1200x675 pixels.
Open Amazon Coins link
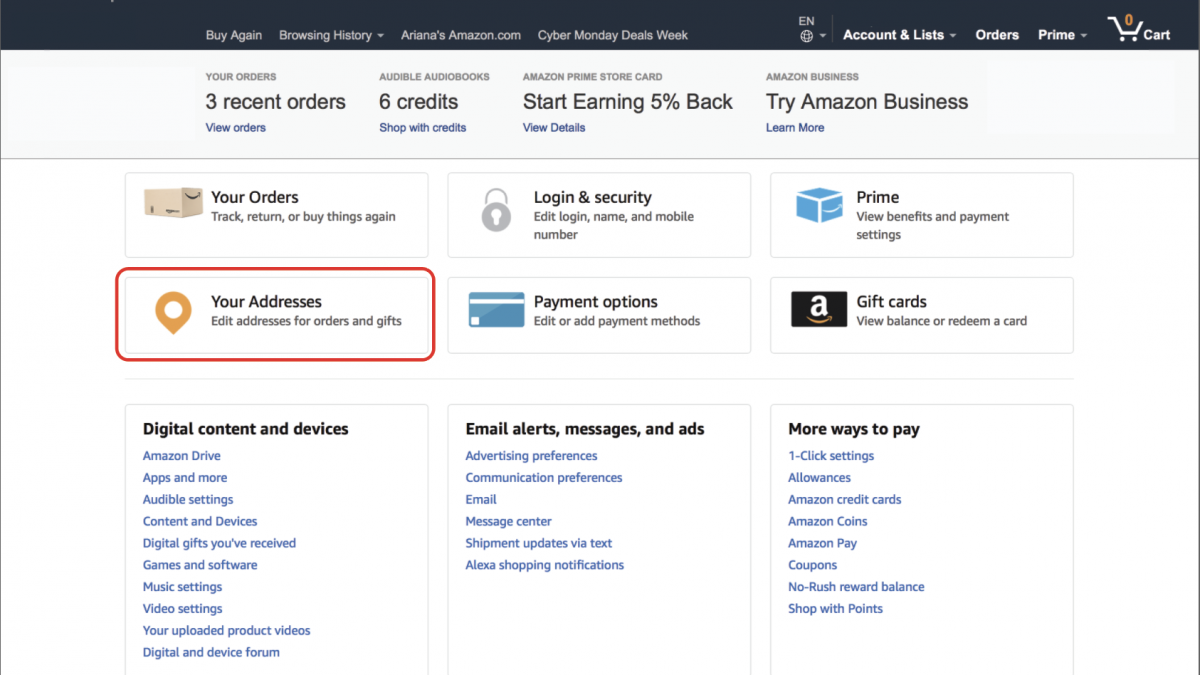coord(828,522)
